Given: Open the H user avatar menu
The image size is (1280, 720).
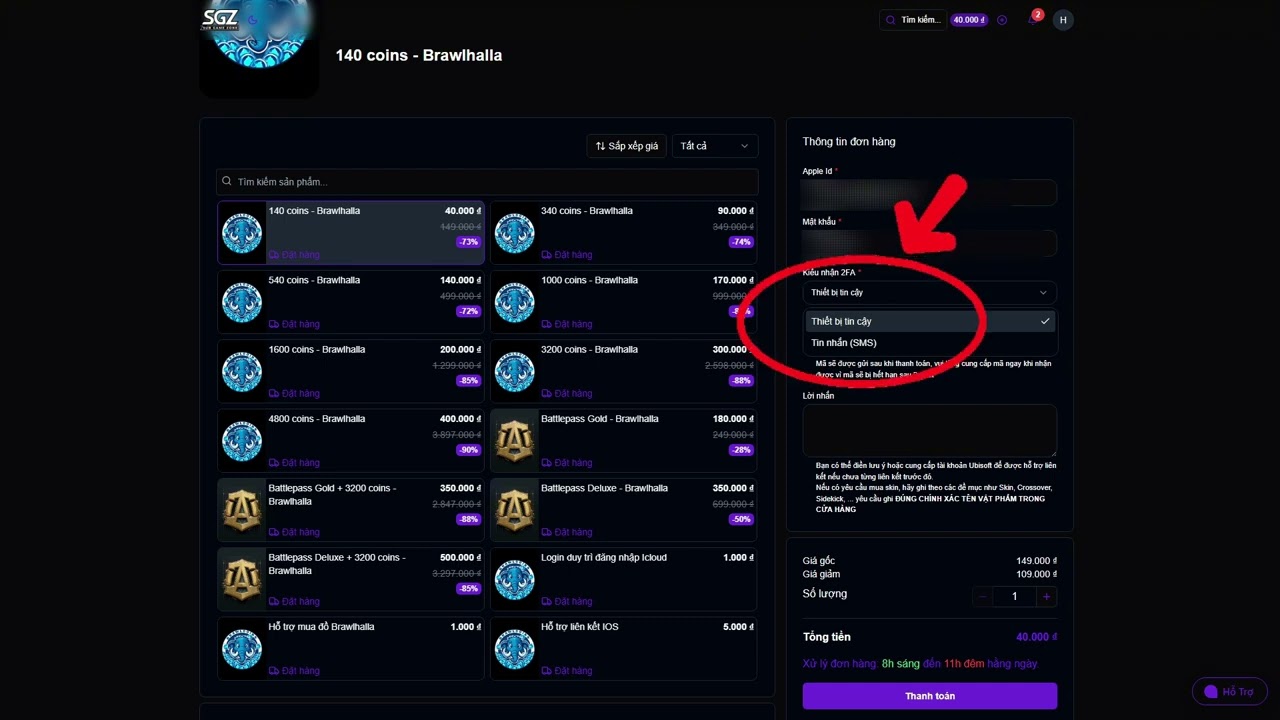Looking at the screenshot, I should pyautogui.click(x=1063, y=20).
